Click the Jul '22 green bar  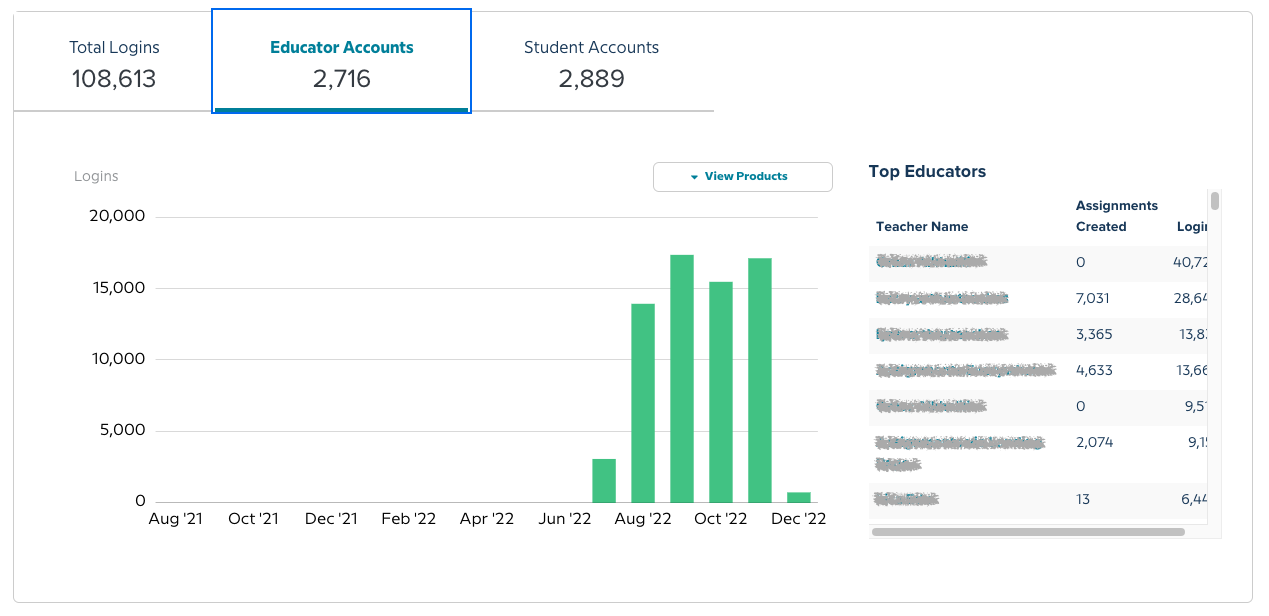pos(604,481)
